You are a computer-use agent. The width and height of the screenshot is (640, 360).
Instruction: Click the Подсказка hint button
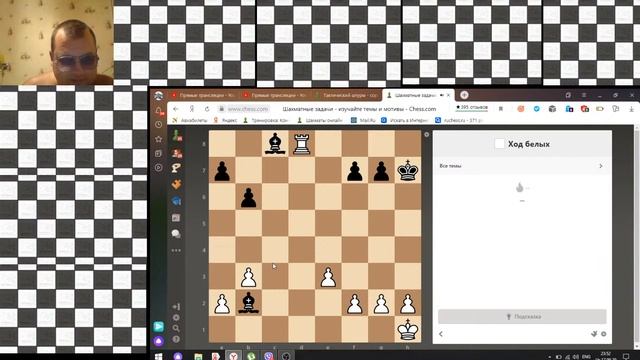(x=522, y=317)
